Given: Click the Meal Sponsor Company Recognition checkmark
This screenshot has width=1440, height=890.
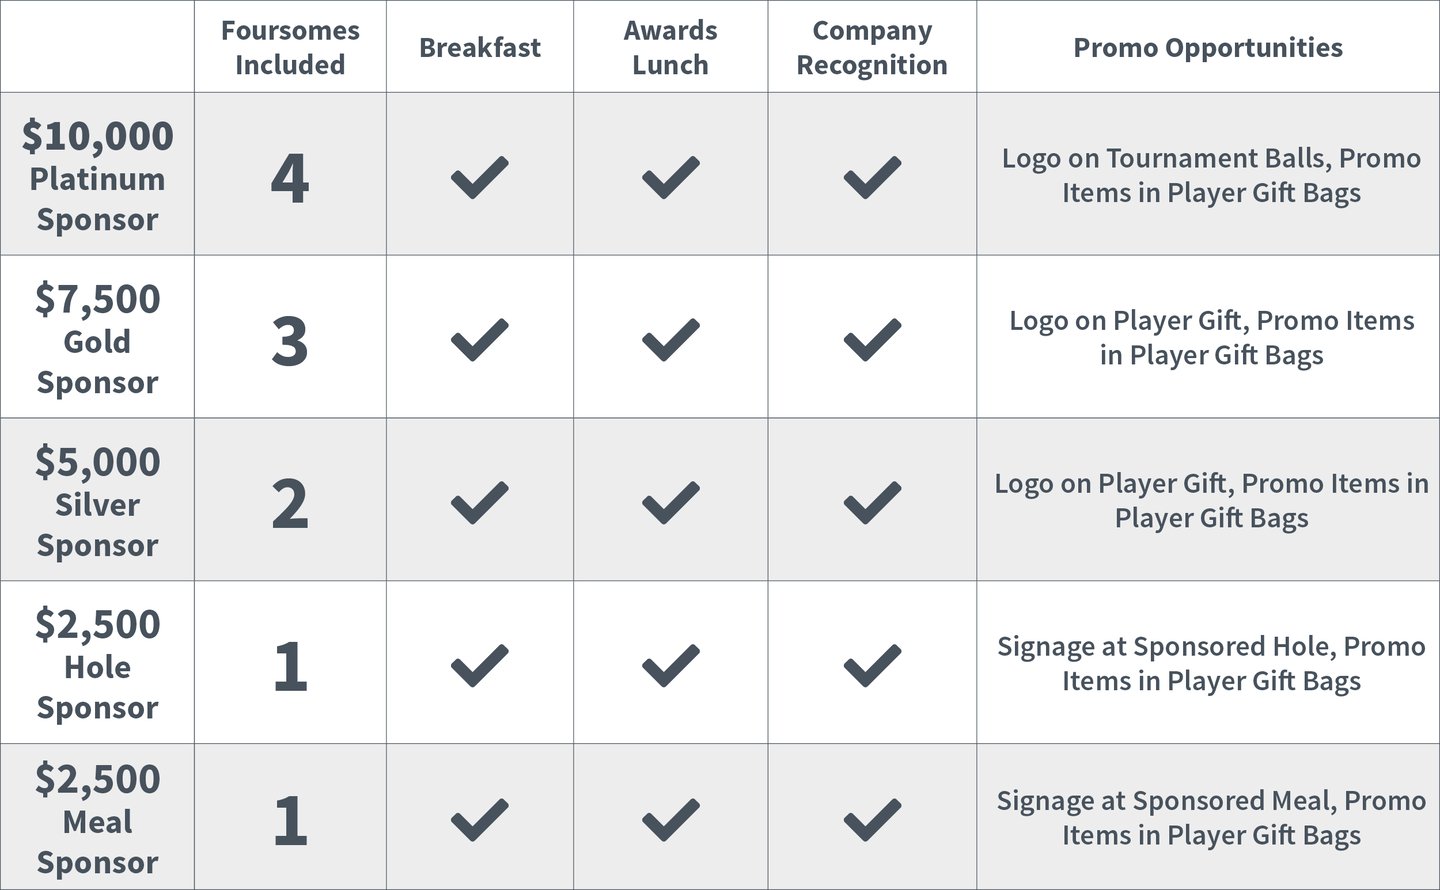Looking at the screenshot, I should pyautogui.click(x=872, y=820).
